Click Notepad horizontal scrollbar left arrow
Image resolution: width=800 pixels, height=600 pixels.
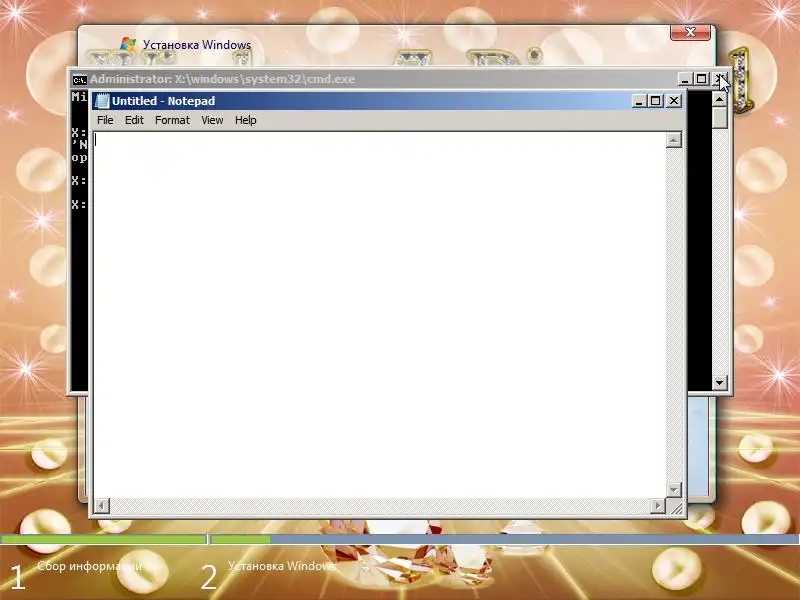[102, 506]
